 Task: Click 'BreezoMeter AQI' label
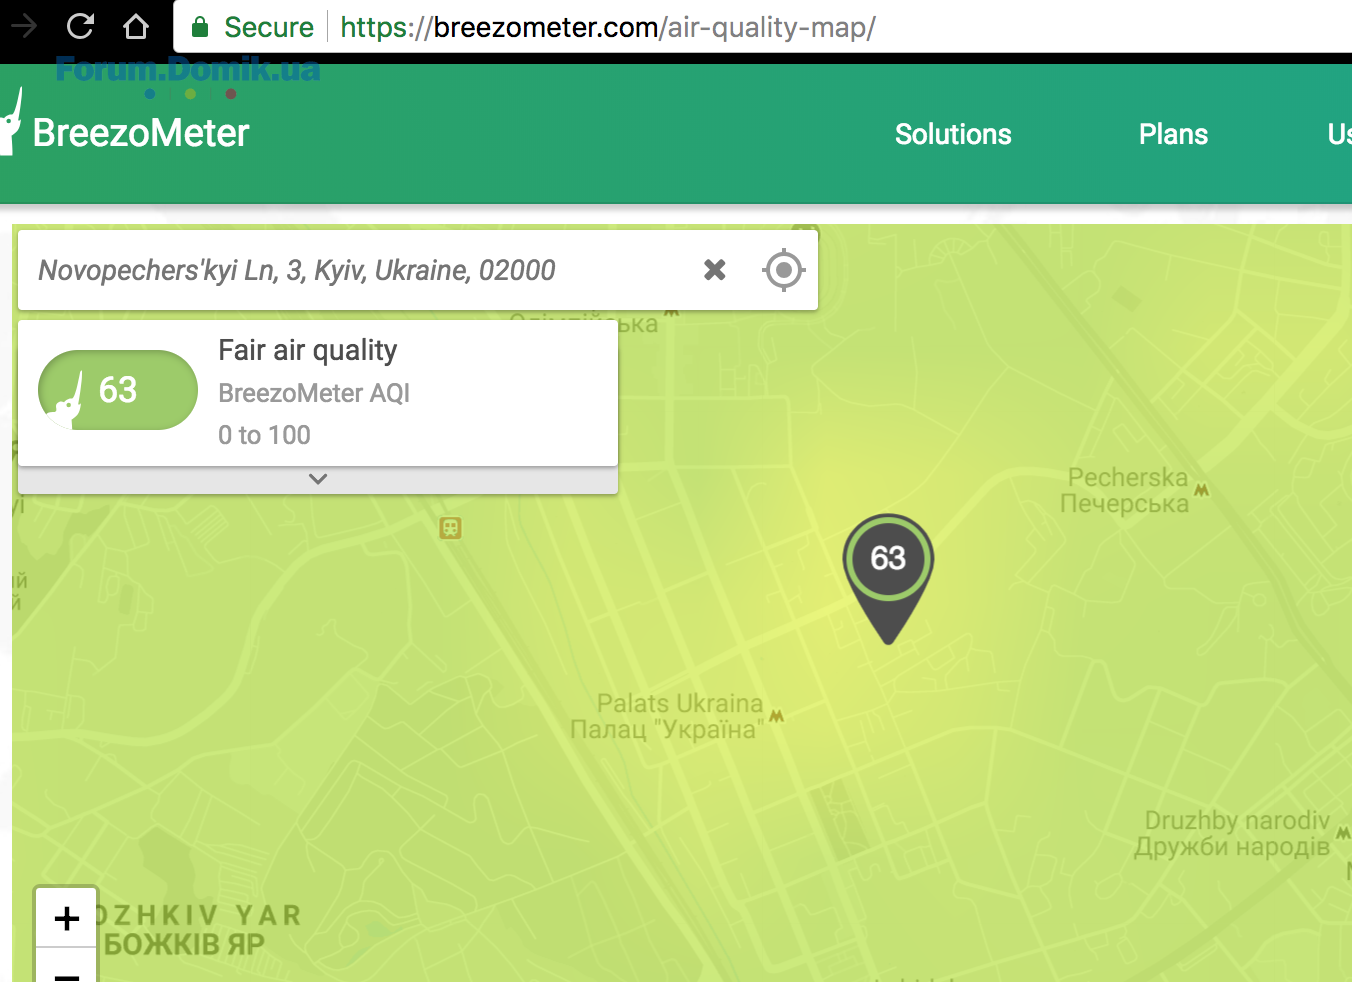[314, 393]
